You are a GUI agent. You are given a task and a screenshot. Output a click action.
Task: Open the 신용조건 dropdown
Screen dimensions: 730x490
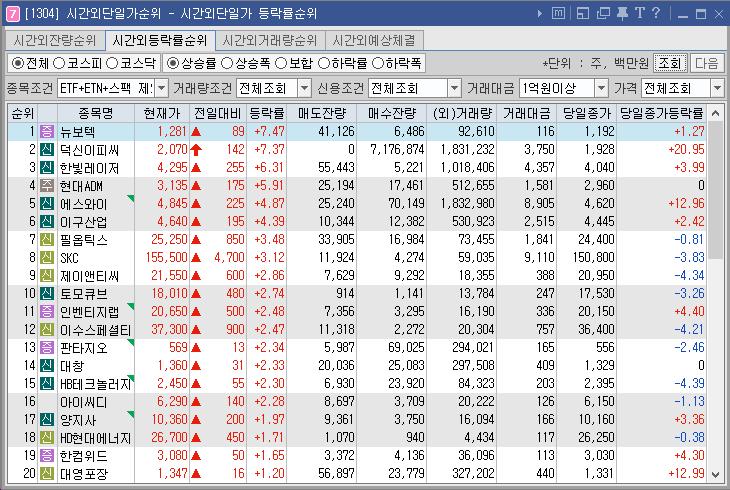(x=454, y=88)
